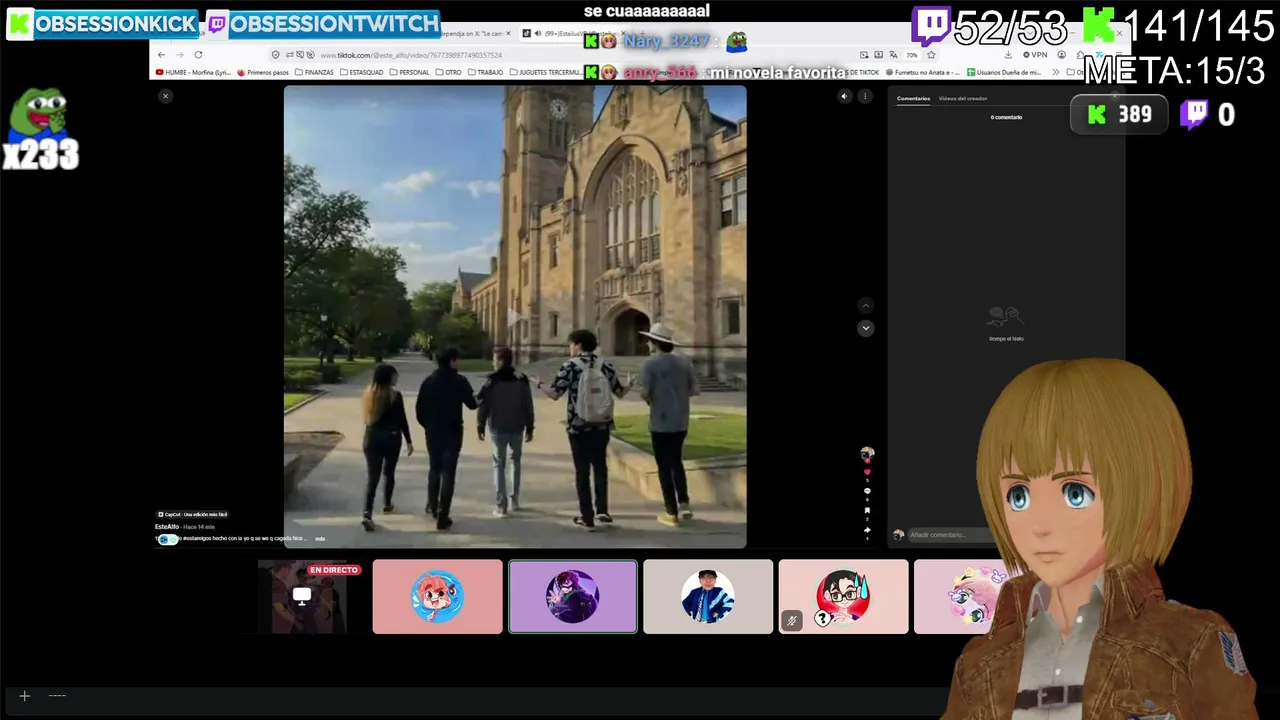1280x720 pixels.
Task: Open the browser profile account icon
Action: tap(1061, 55)
